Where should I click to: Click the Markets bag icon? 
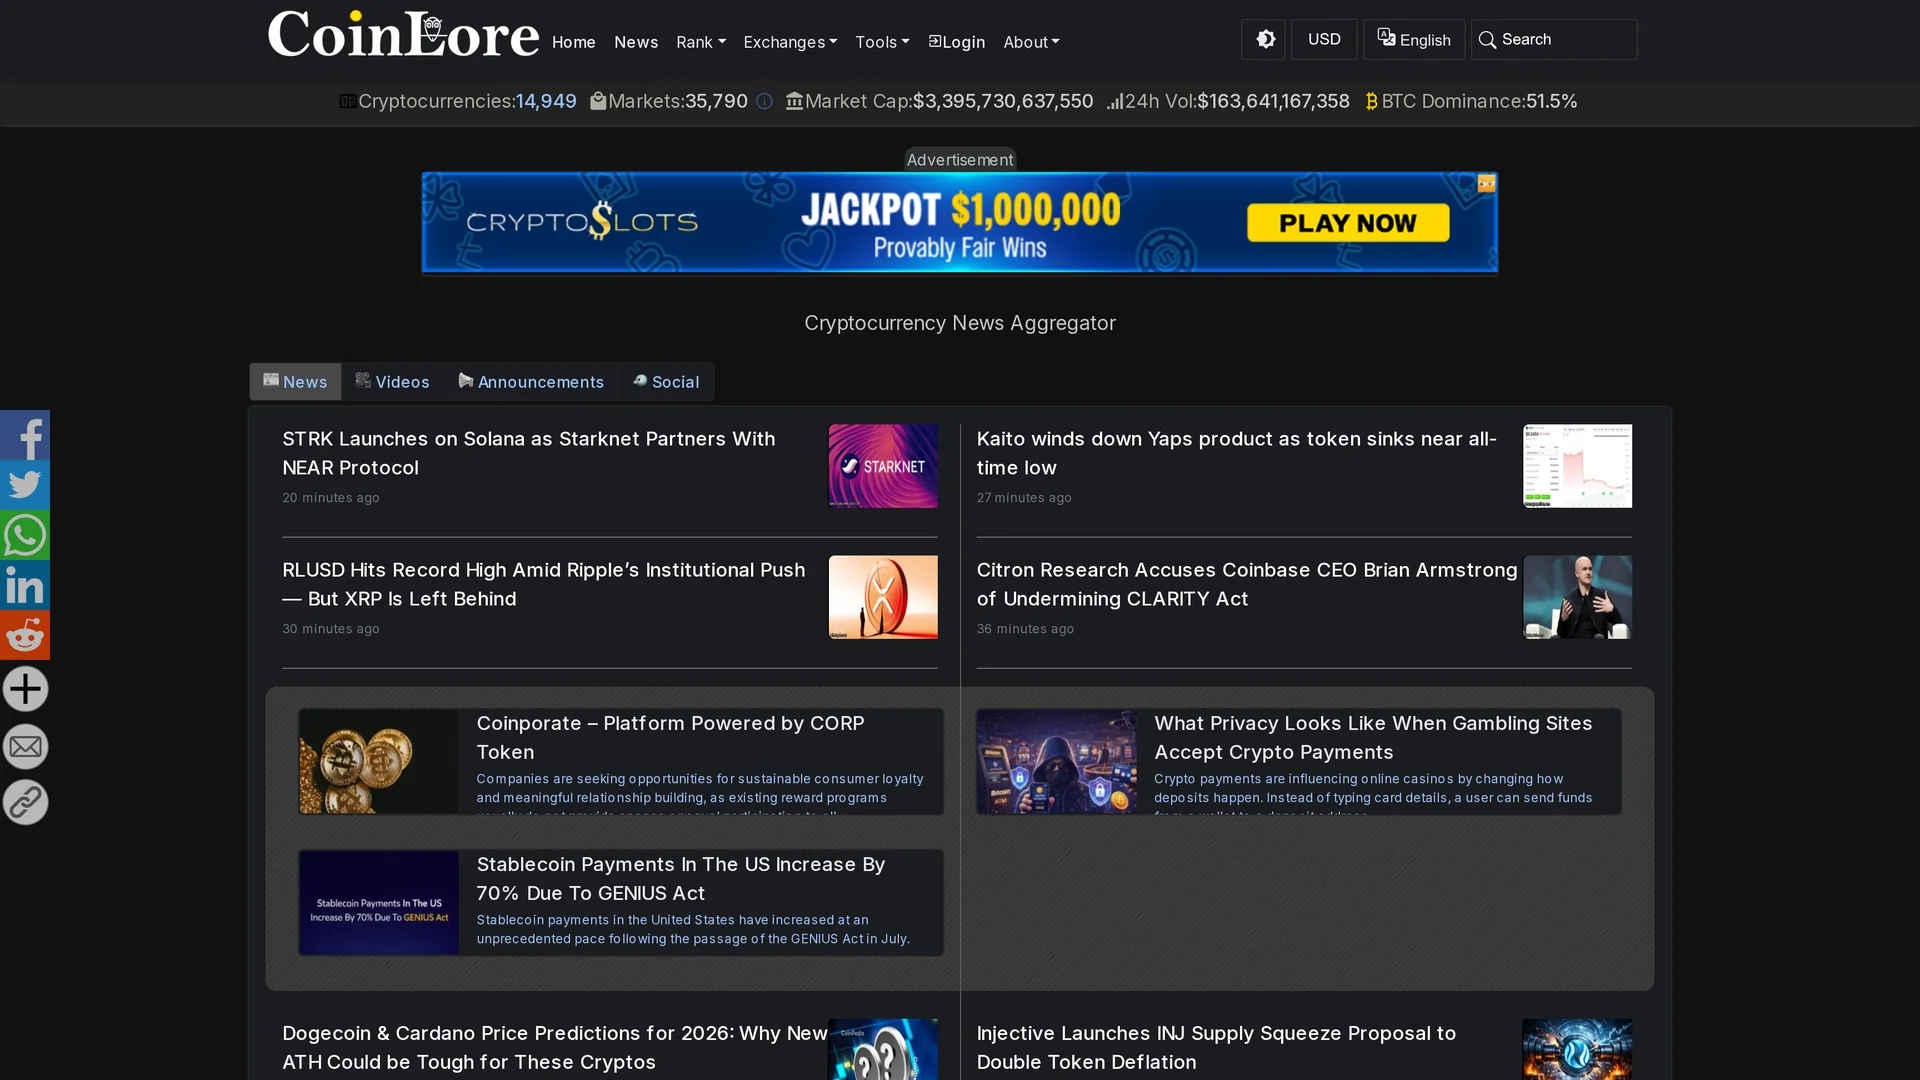point(598,101)
